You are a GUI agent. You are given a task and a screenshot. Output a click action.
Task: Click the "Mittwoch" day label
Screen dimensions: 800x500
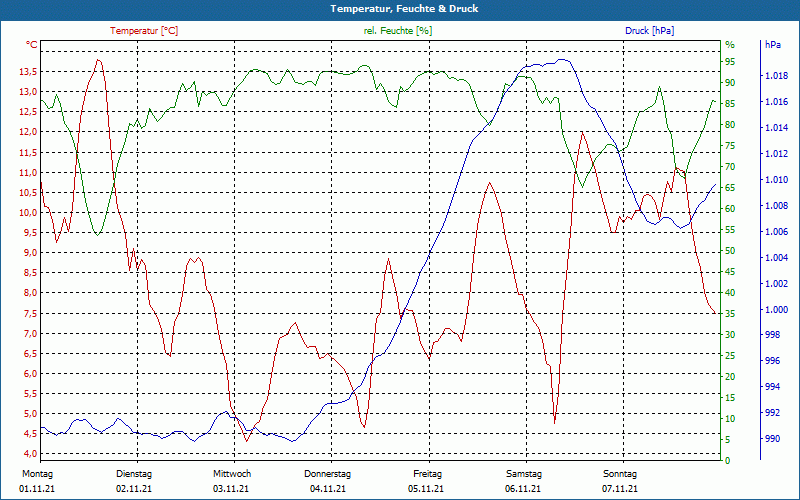[x=232, y=474]
